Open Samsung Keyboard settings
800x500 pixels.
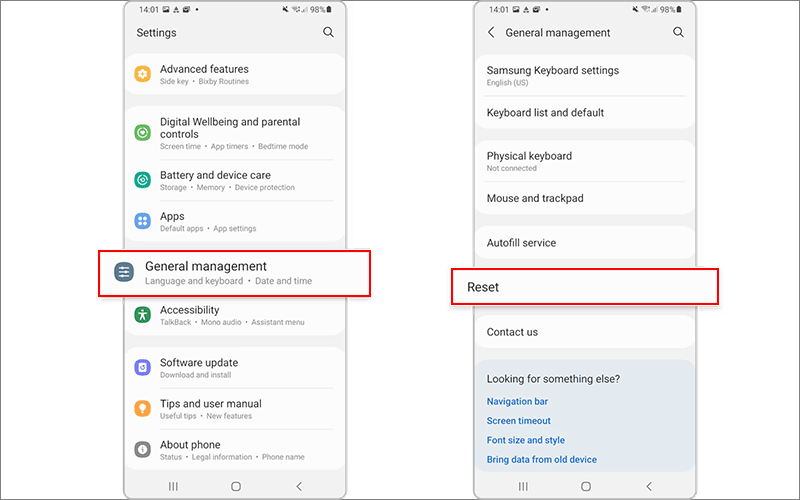pyautogui.click(x=585, y=76)
